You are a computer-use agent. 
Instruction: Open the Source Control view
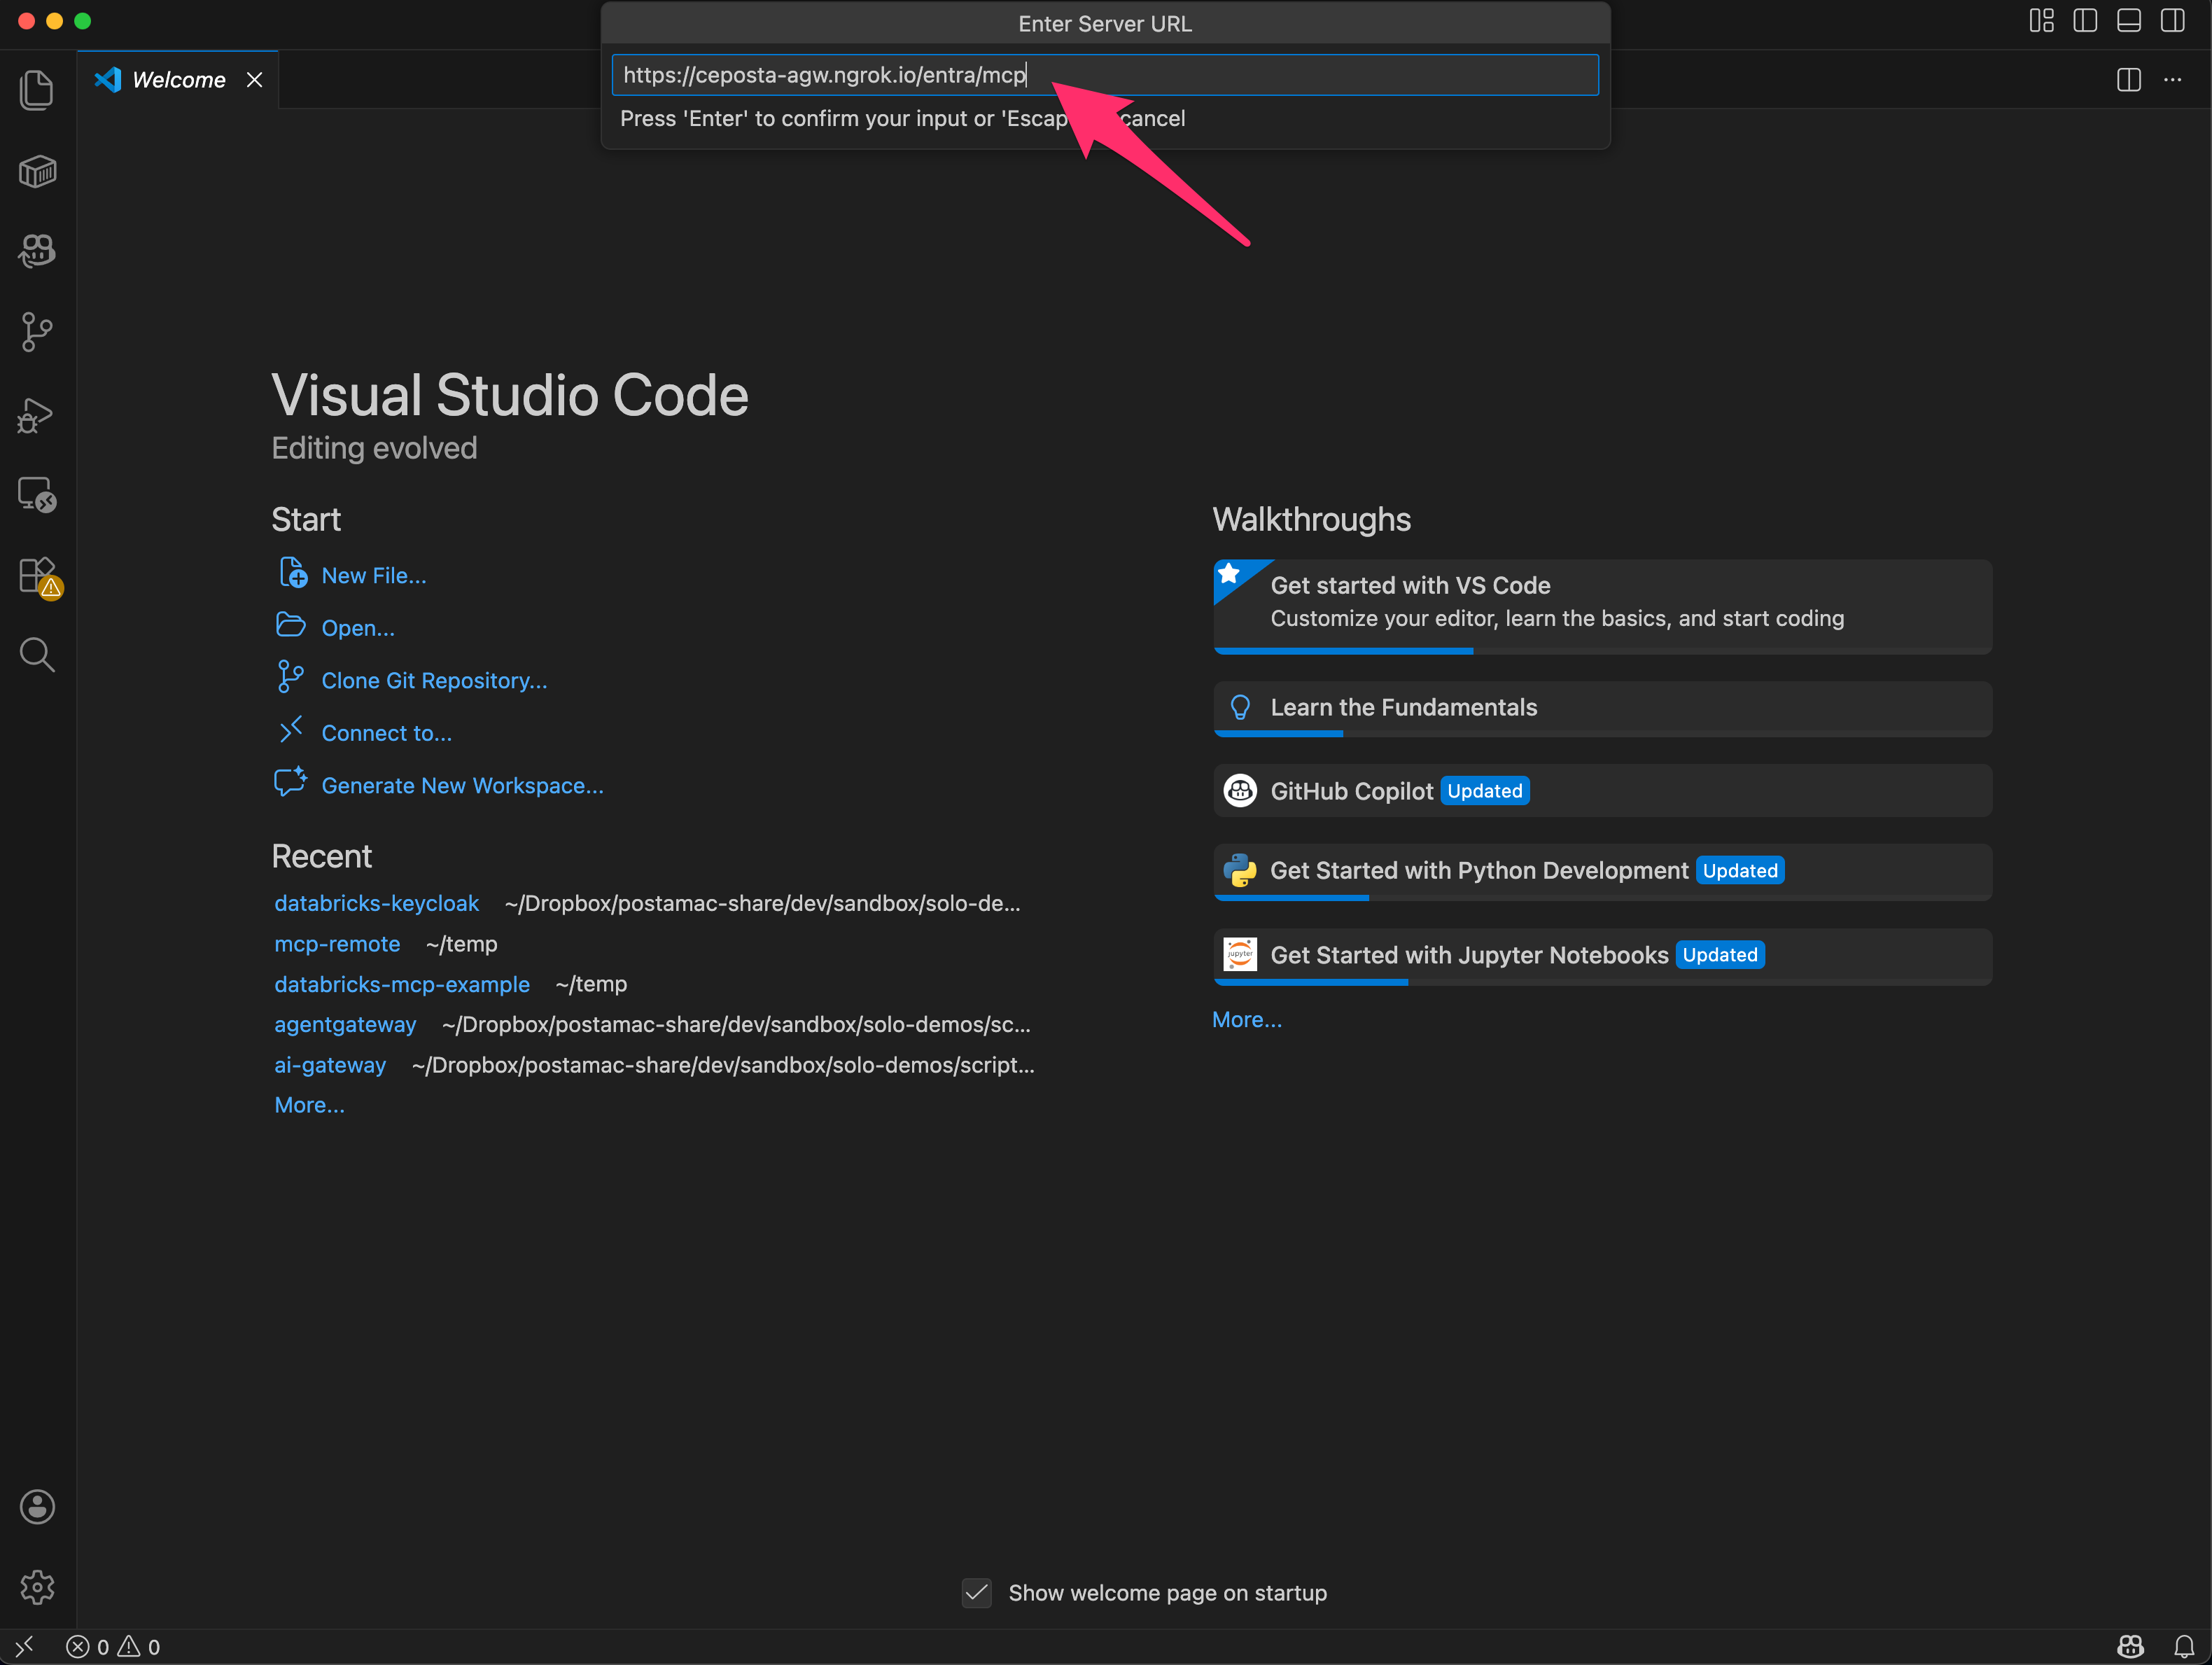click(37, 332)
